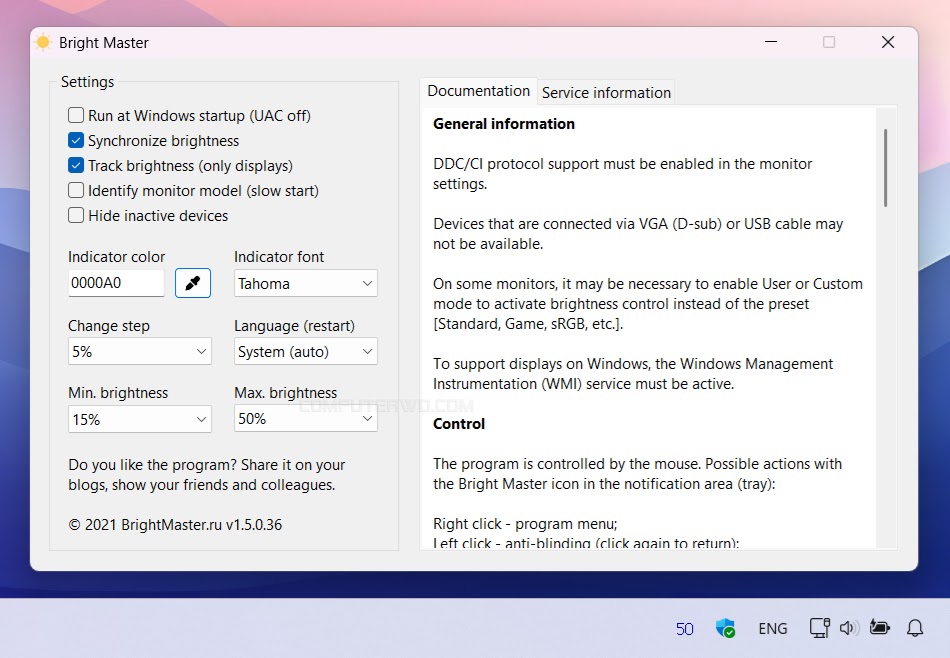Click the 'Right click - program menu;' line
This screenshot has width=950, height=658.
(525, 523)
